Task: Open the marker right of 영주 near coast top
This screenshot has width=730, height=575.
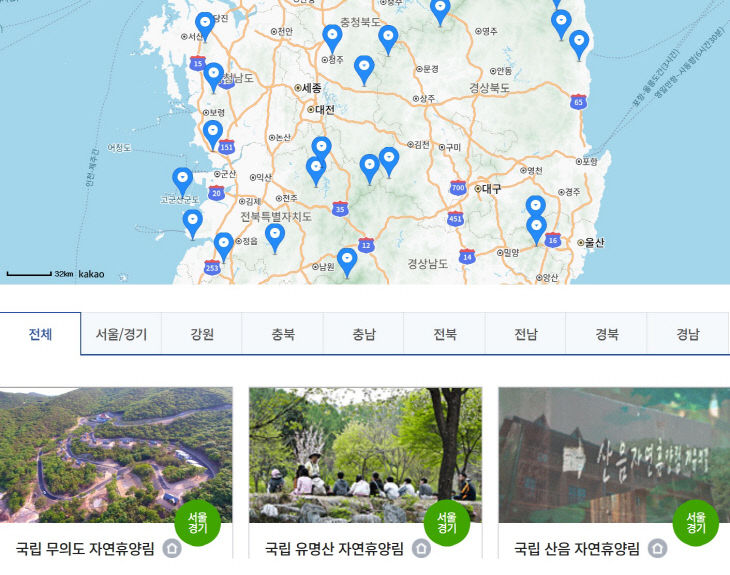Action: pos(561,24)
